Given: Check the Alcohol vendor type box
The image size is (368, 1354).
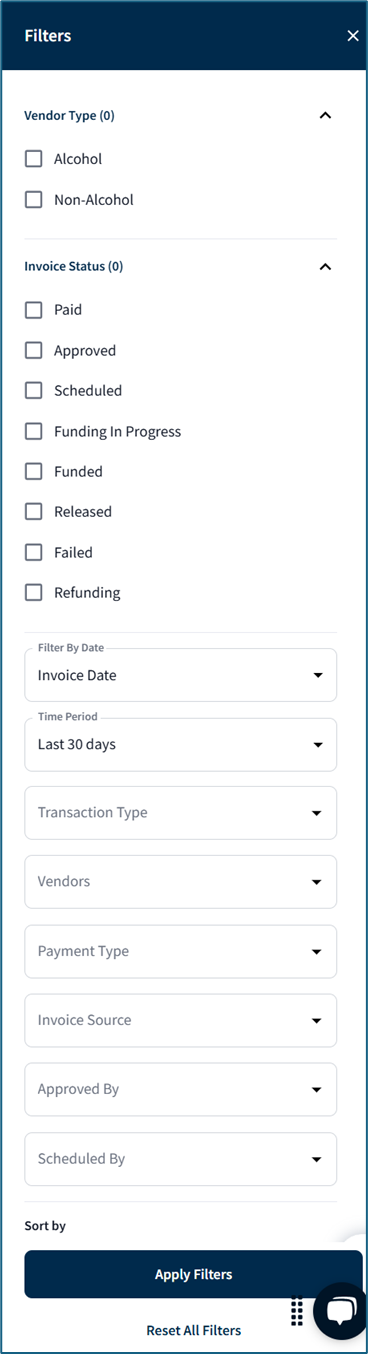Looking at the screenshot, I should click(34, 159).
